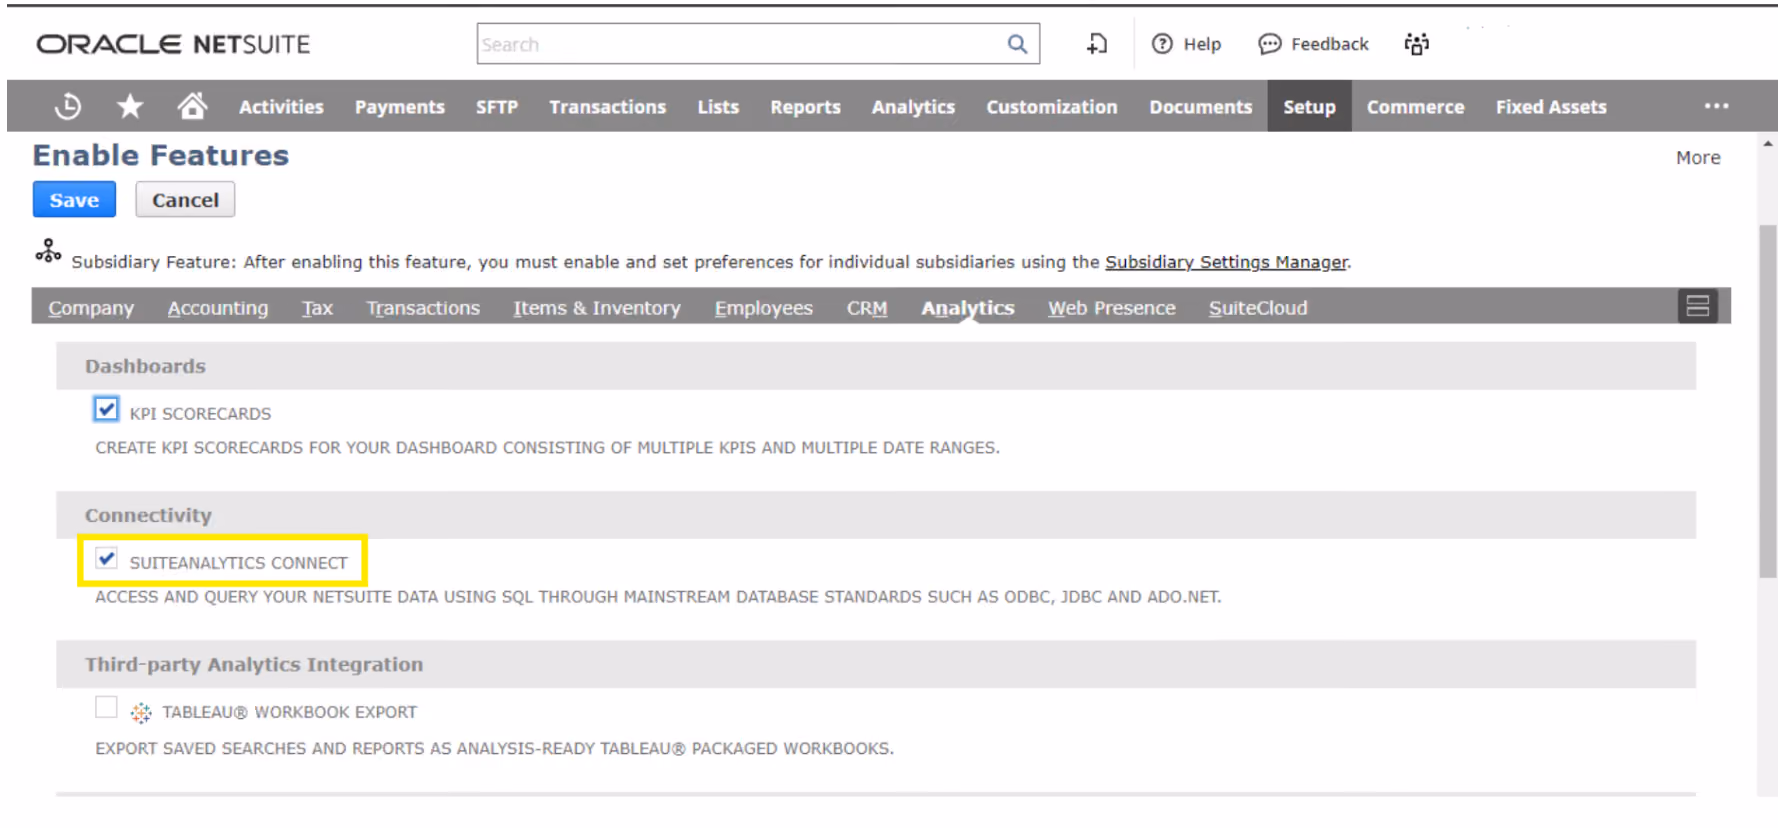Click the Feedback text link
This screenshot has height=828, width=1778.
tap(1330, 44)
